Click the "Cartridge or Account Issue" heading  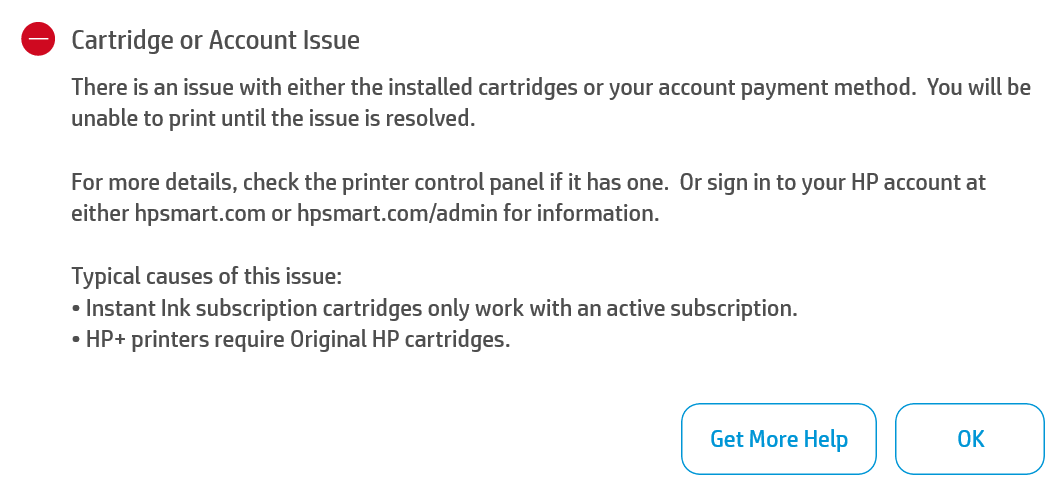[215, 40]
